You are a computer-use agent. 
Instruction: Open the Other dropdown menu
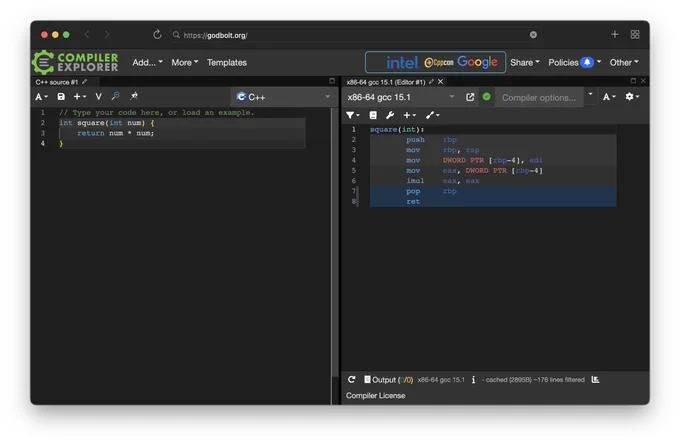(624, 62)
